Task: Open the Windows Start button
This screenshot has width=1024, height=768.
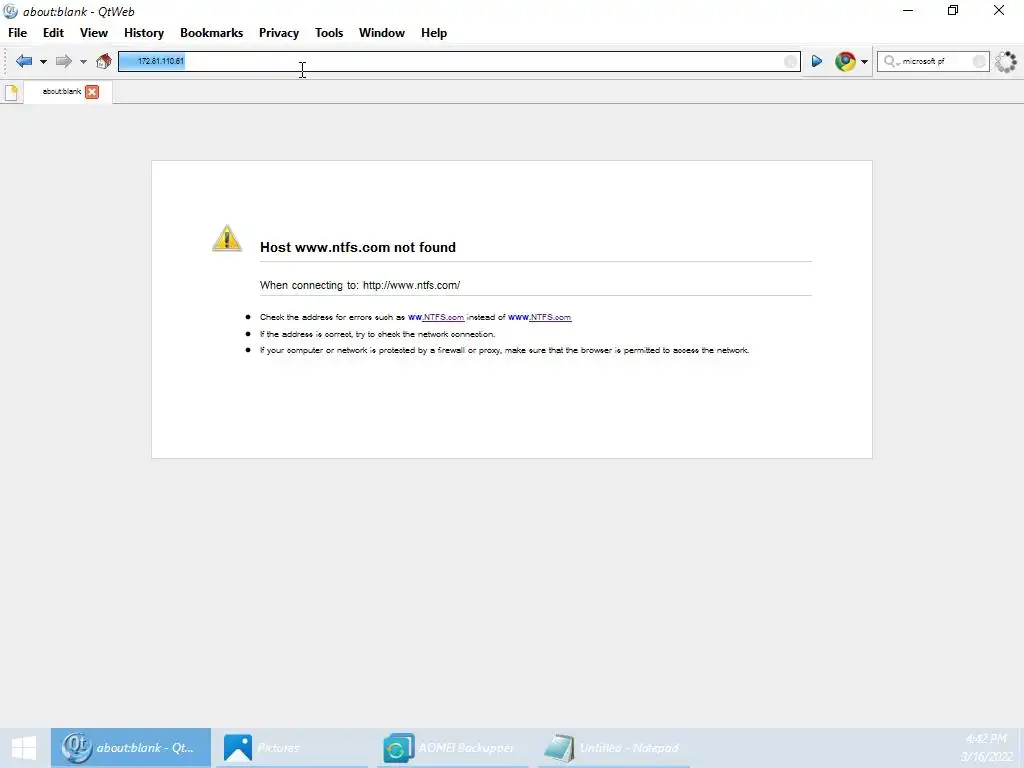Action: (x=24, y=748)
